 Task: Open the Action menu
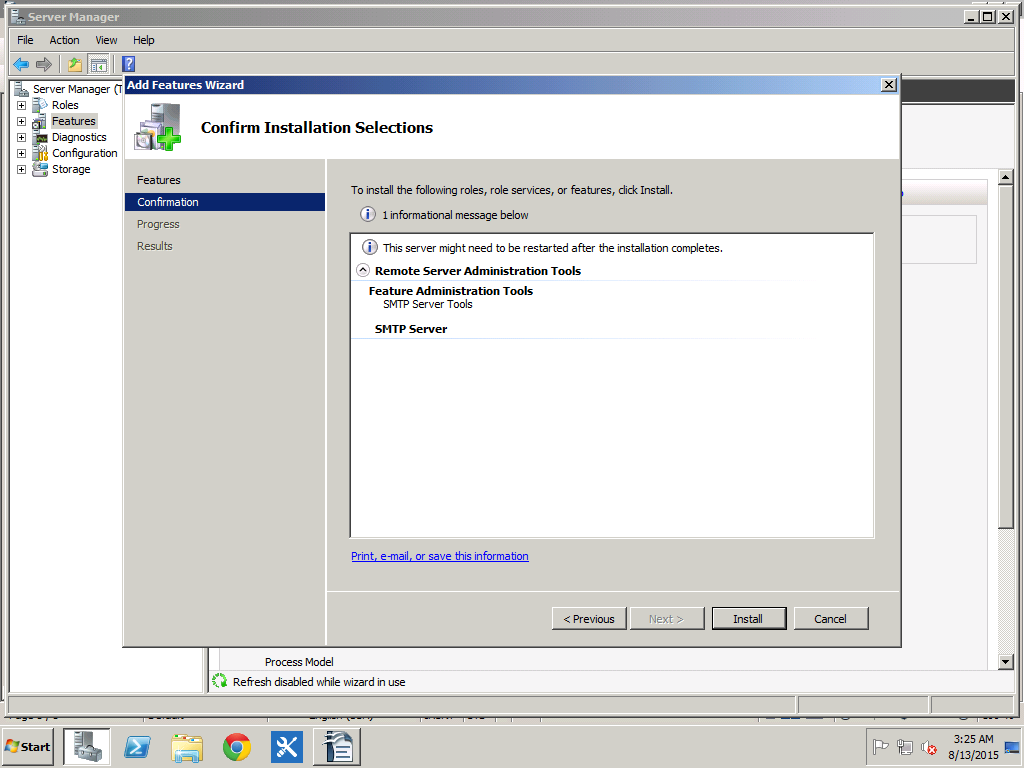click(x=64, y=40)
